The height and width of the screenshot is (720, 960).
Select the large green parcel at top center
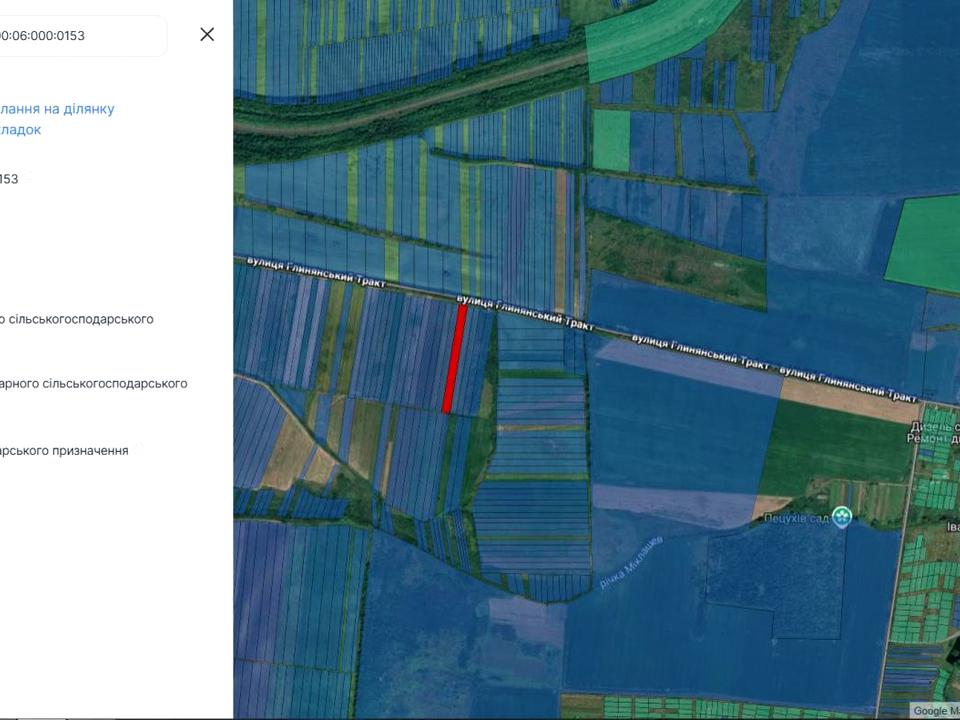point(655,38)
